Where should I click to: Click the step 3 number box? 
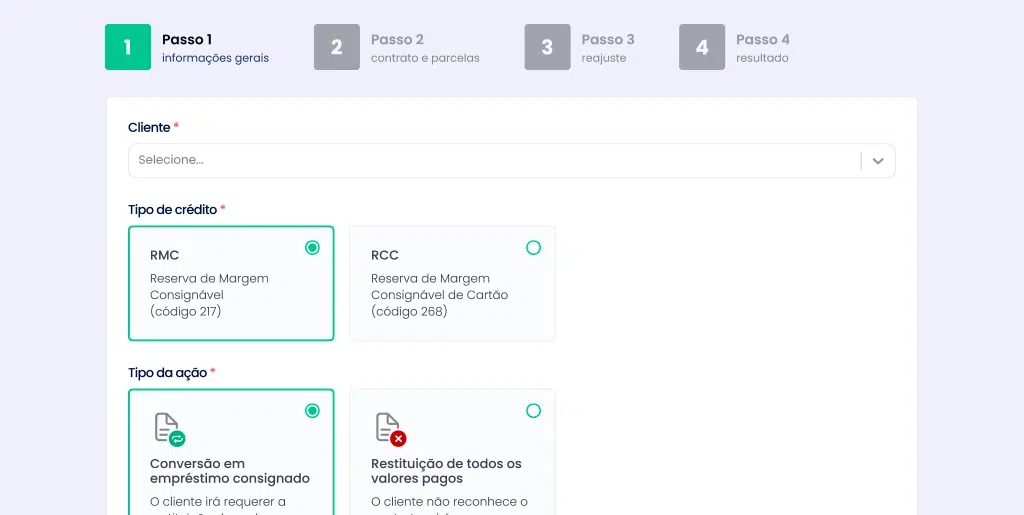[547, 47]
